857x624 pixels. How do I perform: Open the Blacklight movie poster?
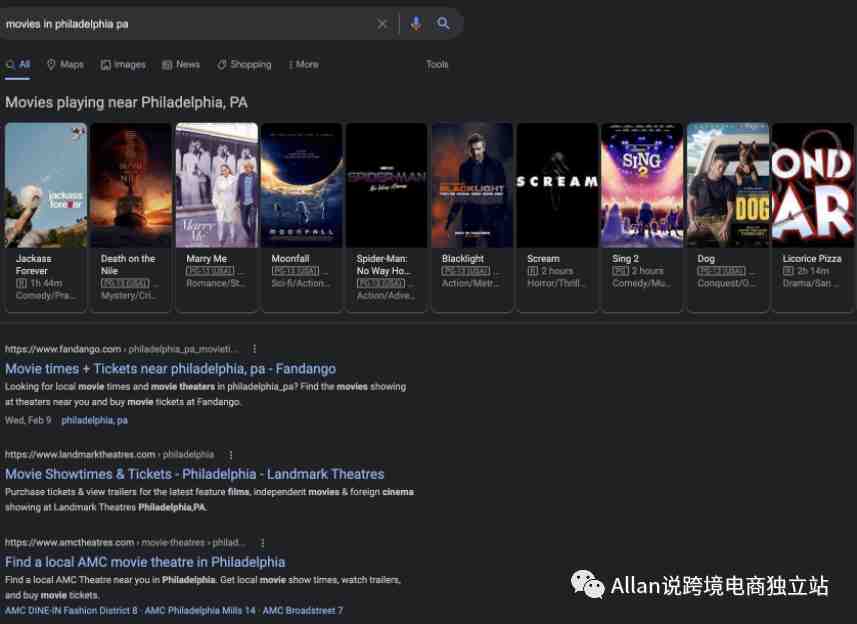(472, 185)
